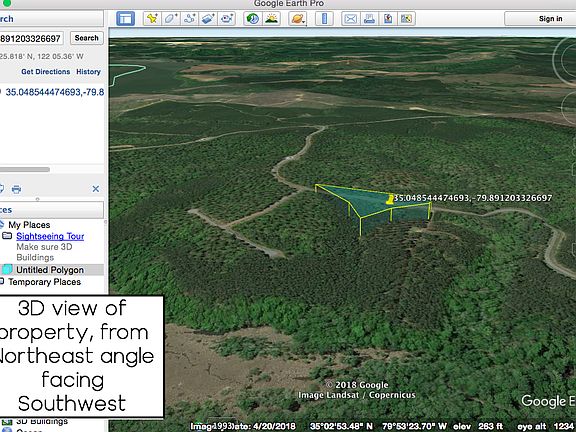Click the print search results icon

tap(16, 189)
